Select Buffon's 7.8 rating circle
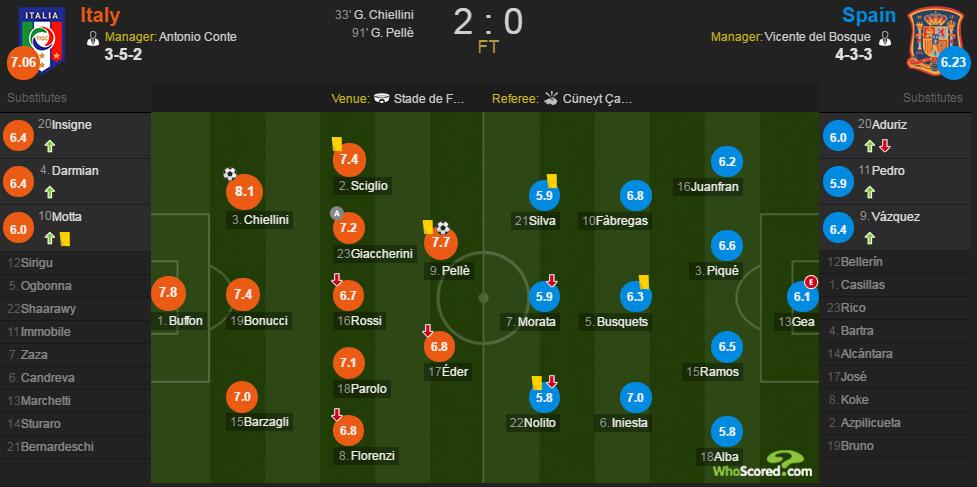977x487 pixels. pyautogui.click(x=168, y=293)
